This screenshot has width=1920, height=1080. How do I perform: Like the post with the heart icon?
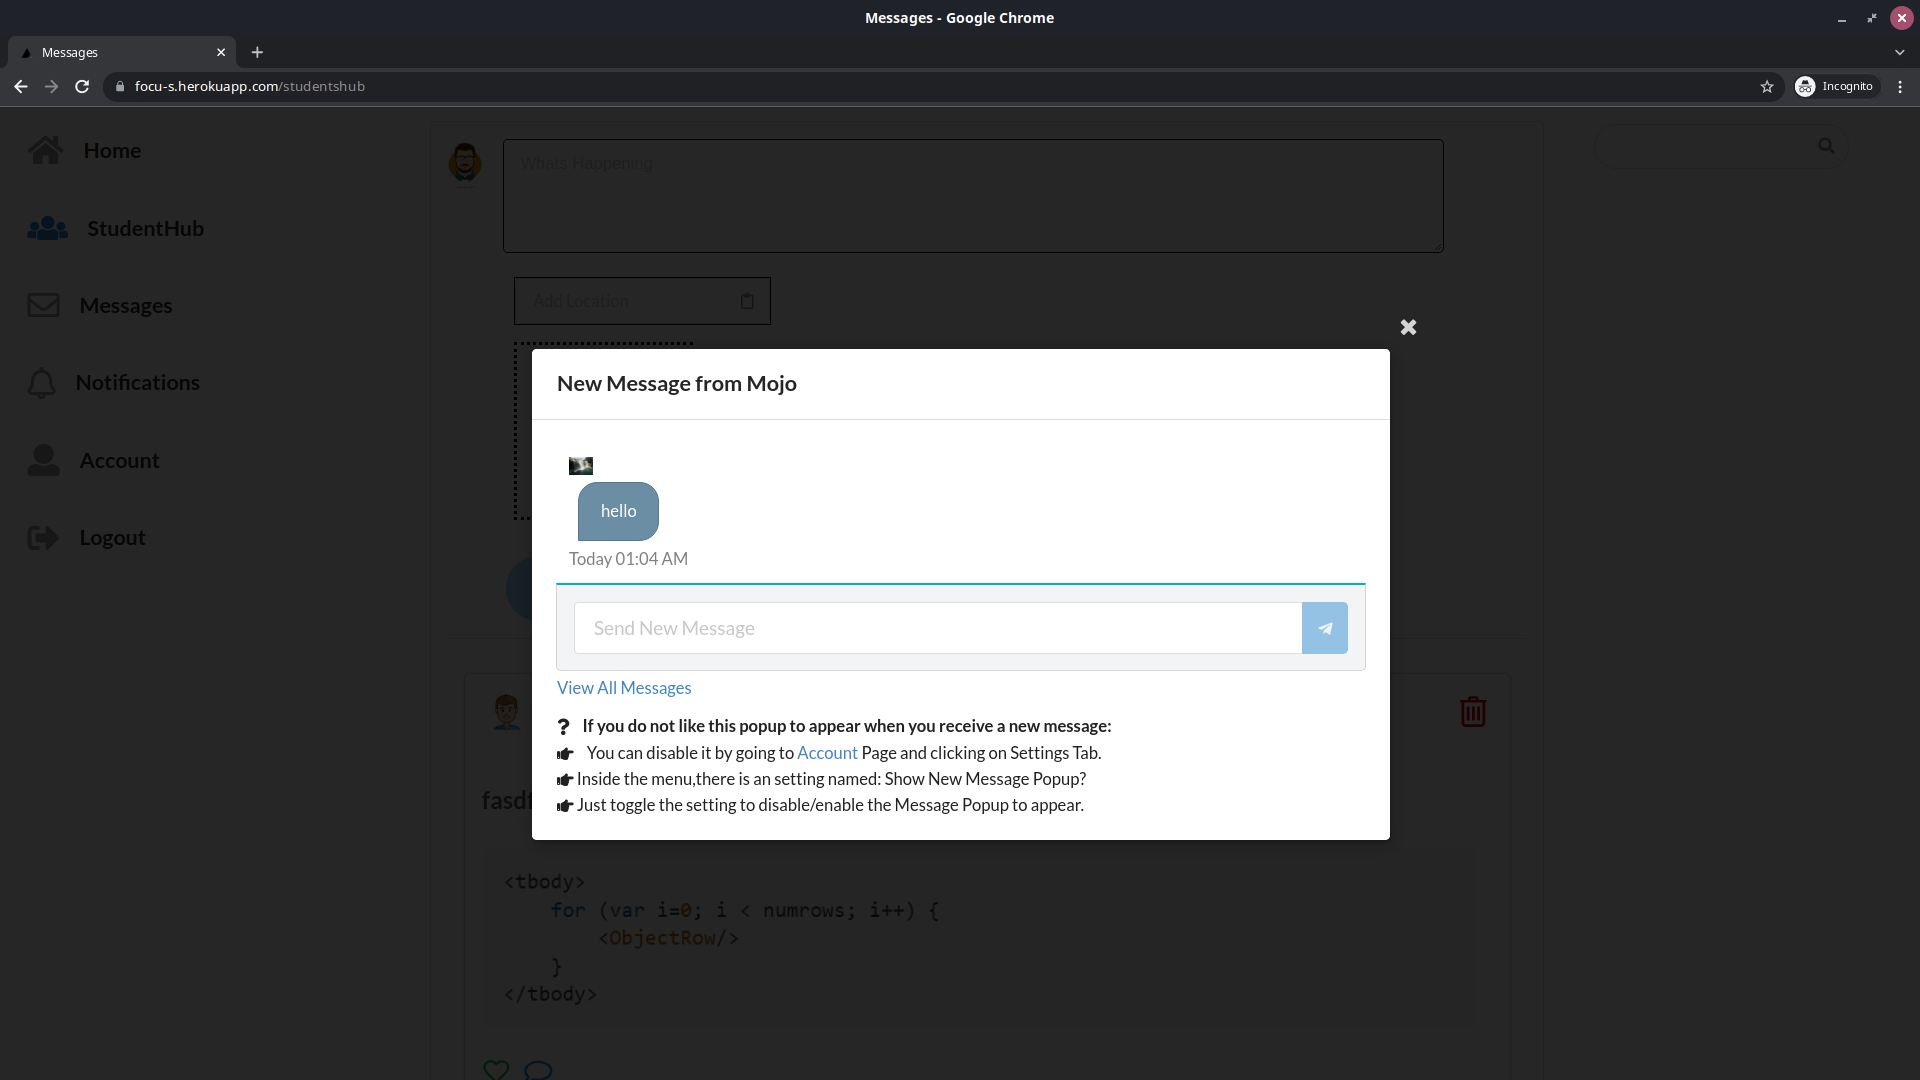pos(496,1069)
